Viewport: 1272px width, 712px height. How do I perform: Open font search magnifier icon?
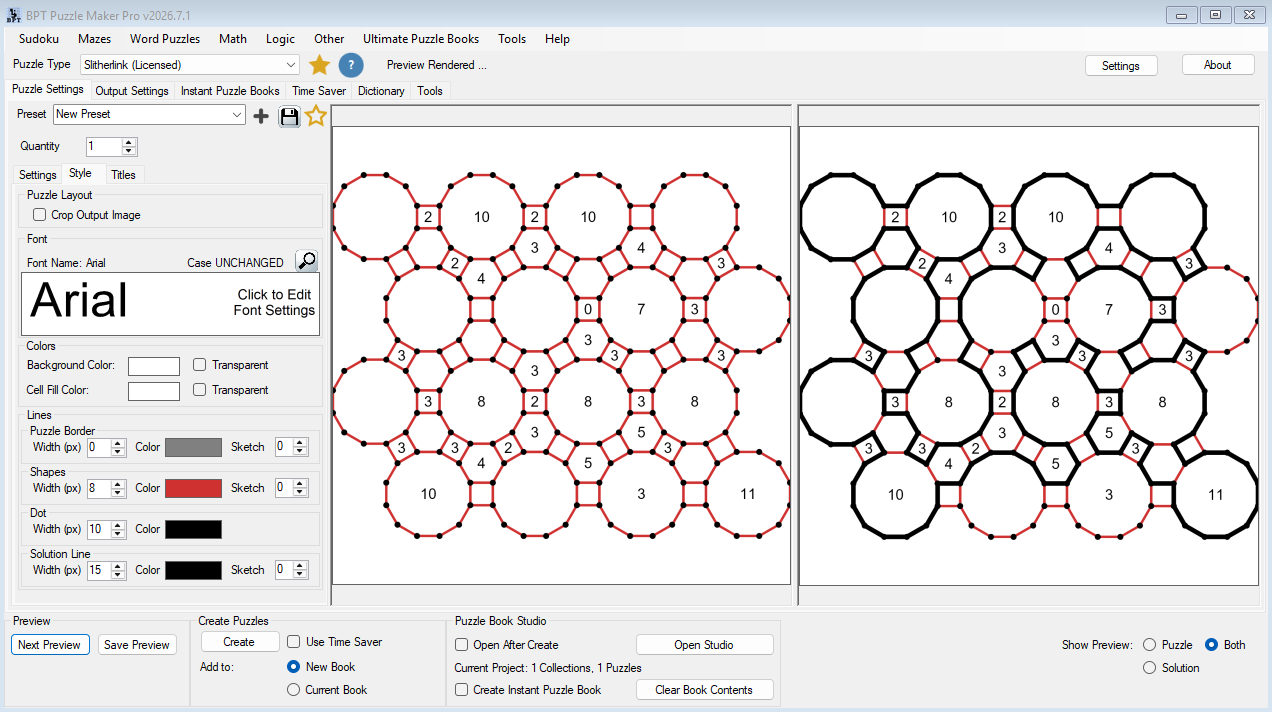coord(307,261)
